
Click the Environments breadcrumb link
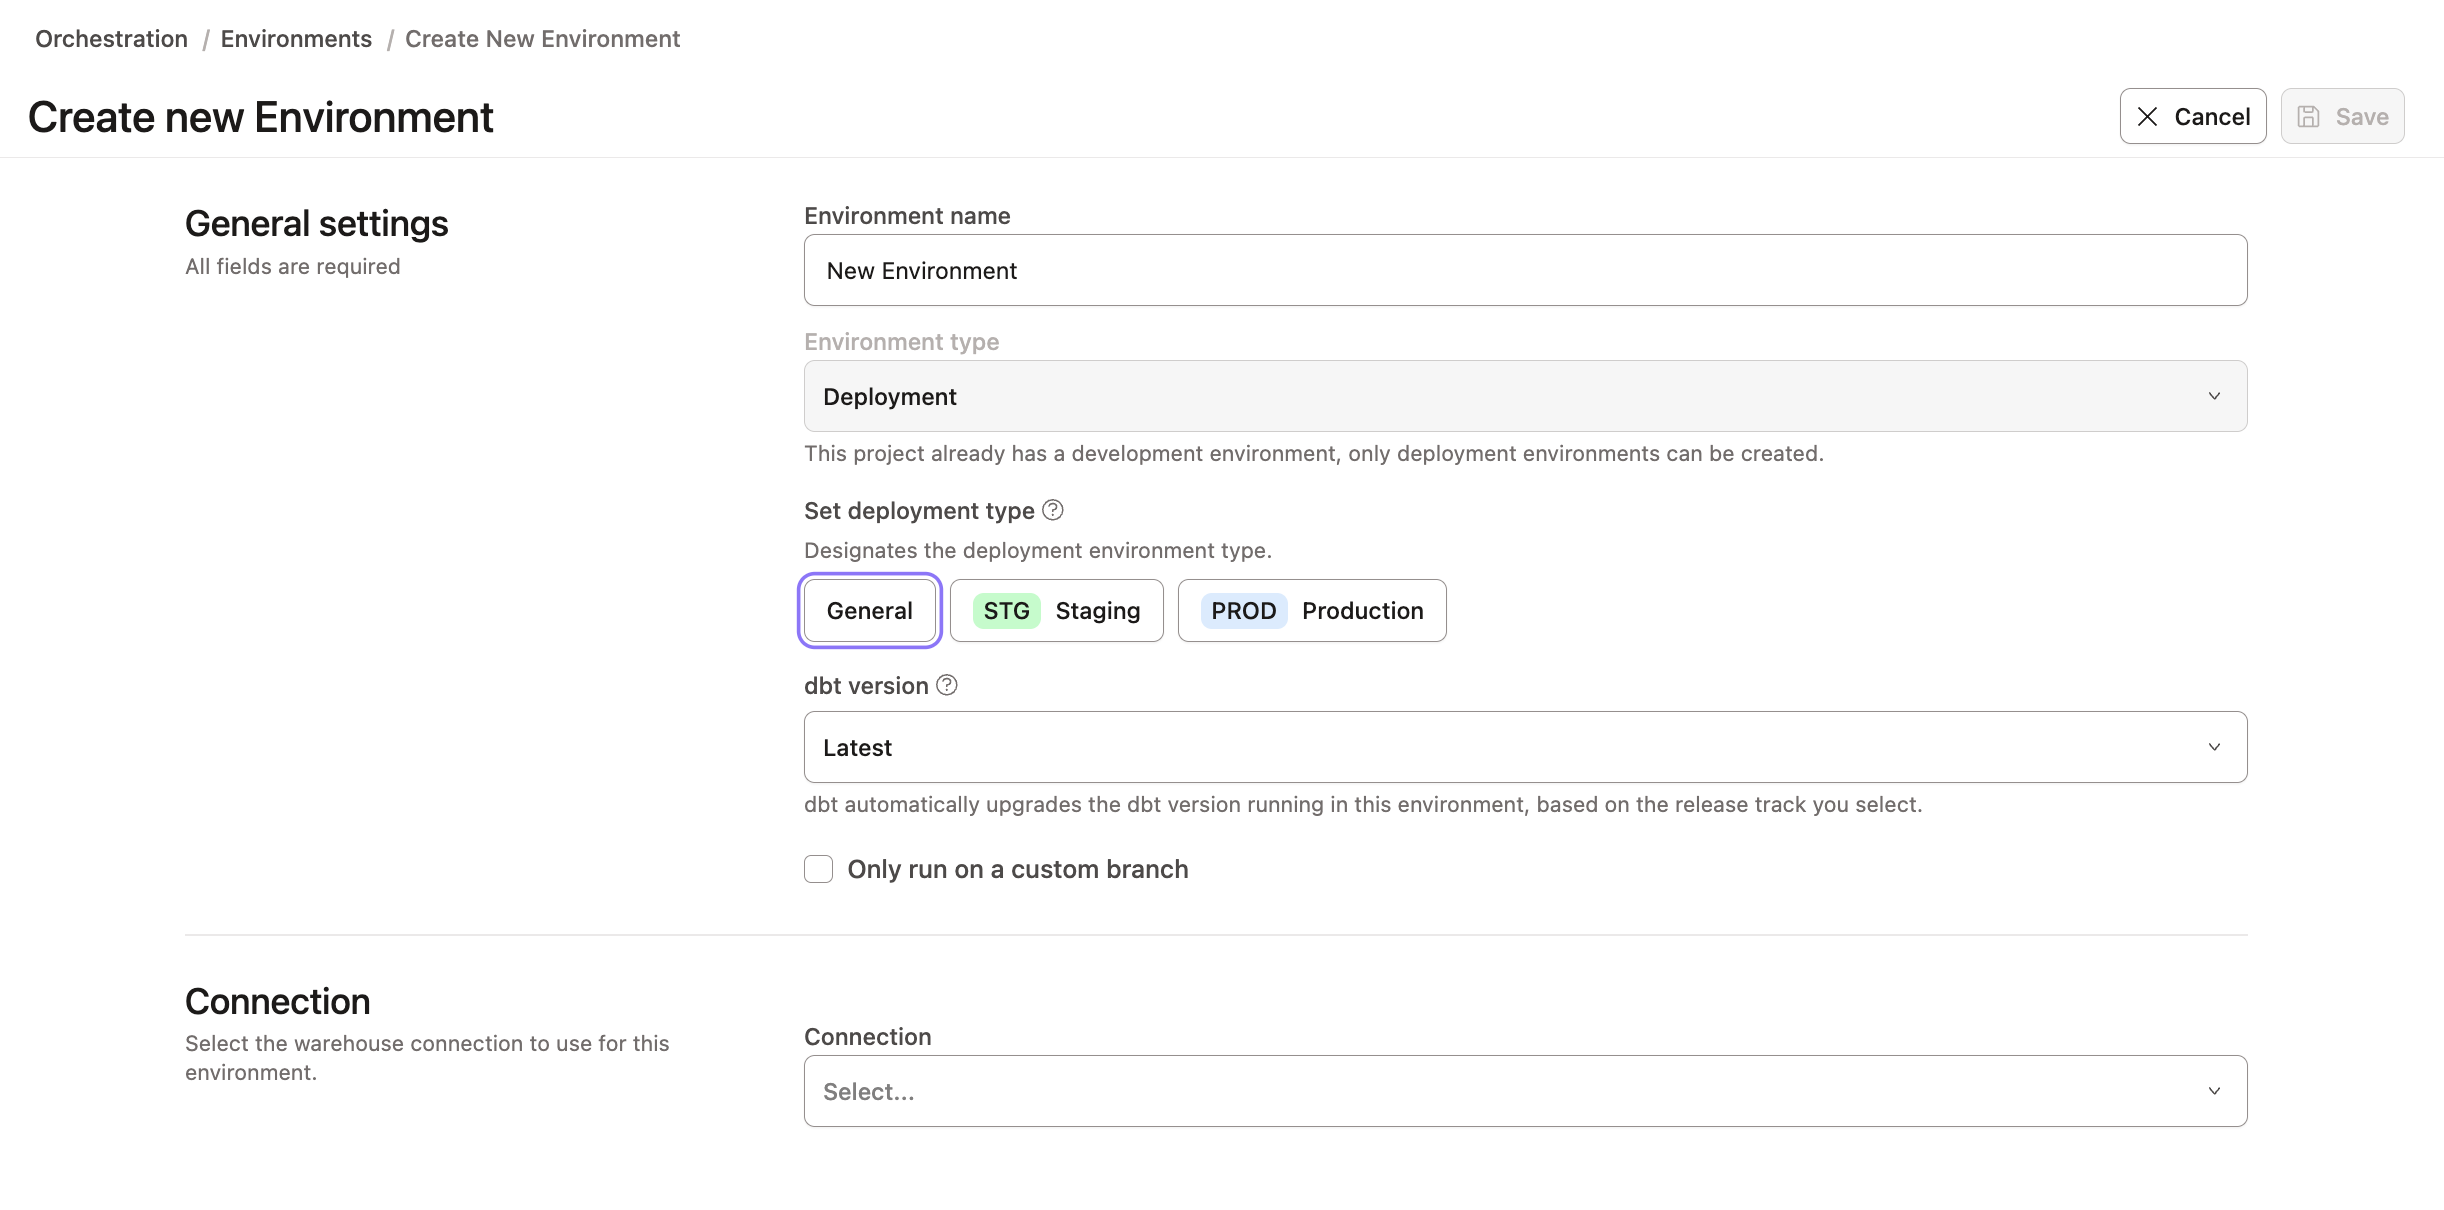point(296,37)
